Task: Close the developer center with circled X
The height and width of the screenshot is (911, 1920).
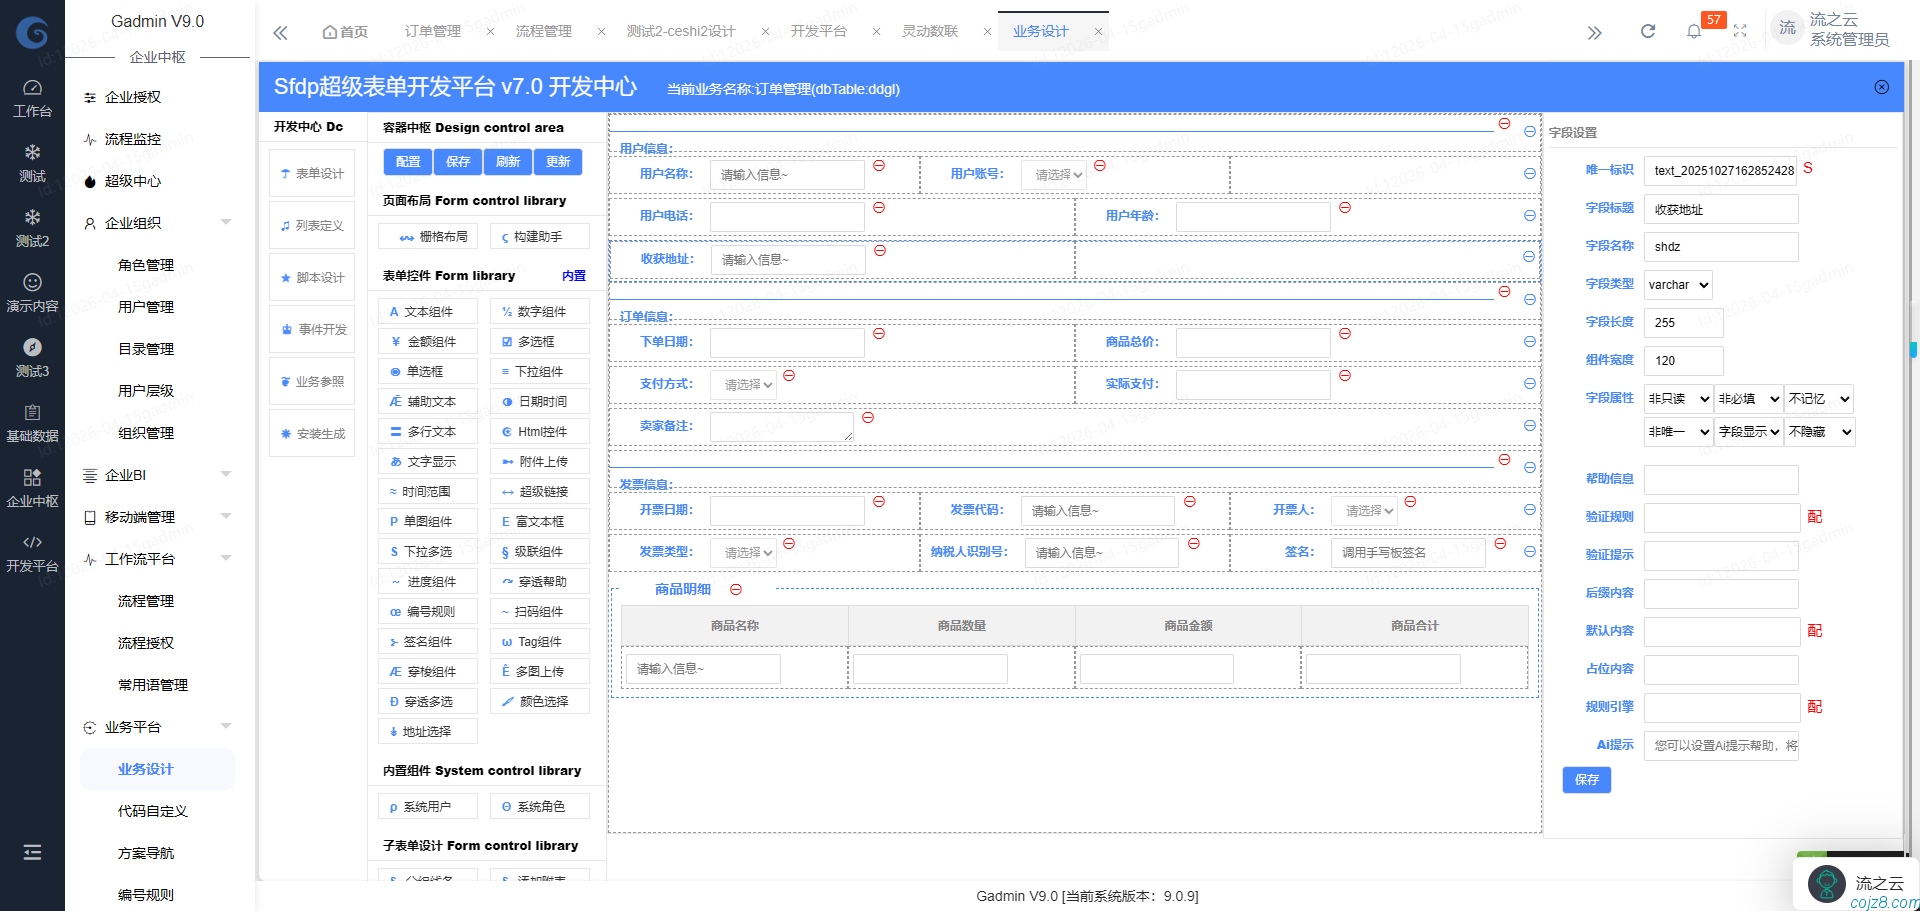Action: [x=1881, y=88]
